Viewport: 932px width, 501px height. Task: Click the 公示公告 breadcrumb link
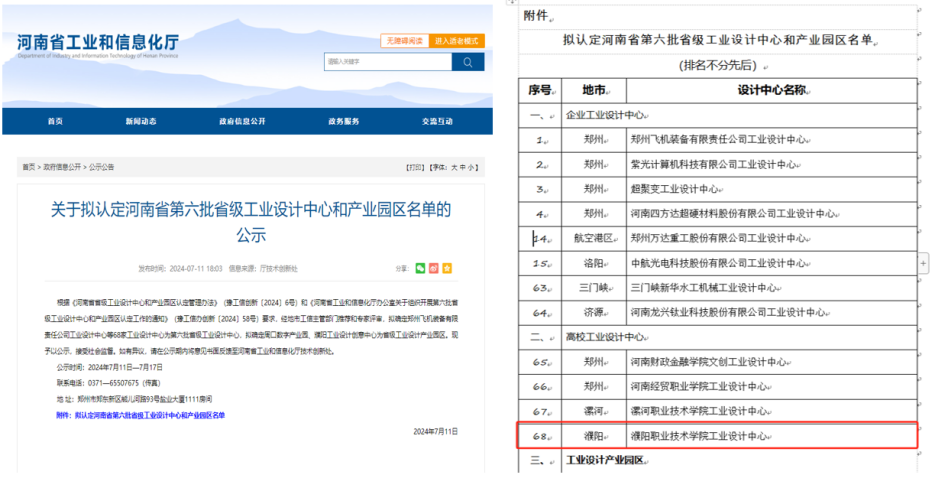102,168
